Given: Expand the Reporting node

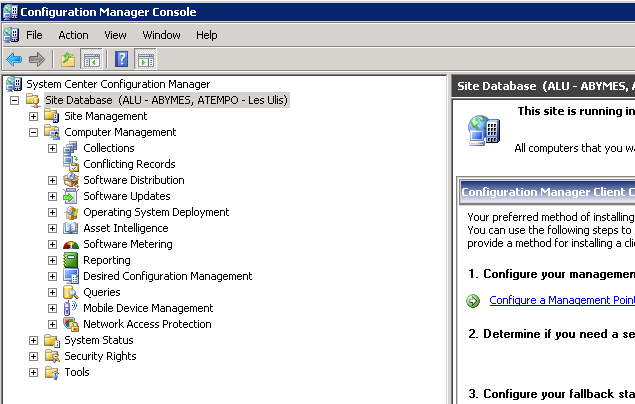Looking at the screenshot, I should (x=52, y=260).
